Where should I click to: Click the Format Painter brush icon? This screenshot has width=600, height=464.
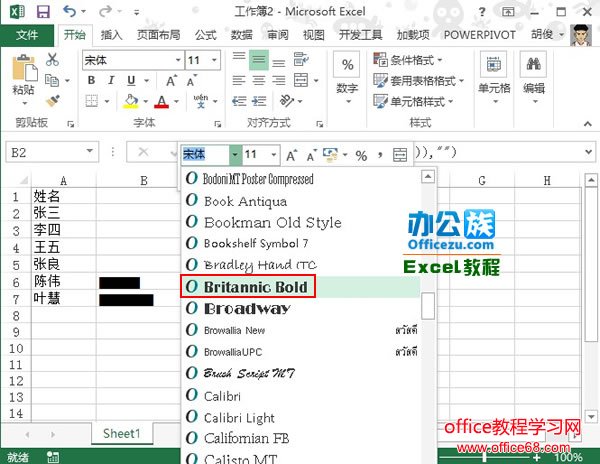coord(52,101)
